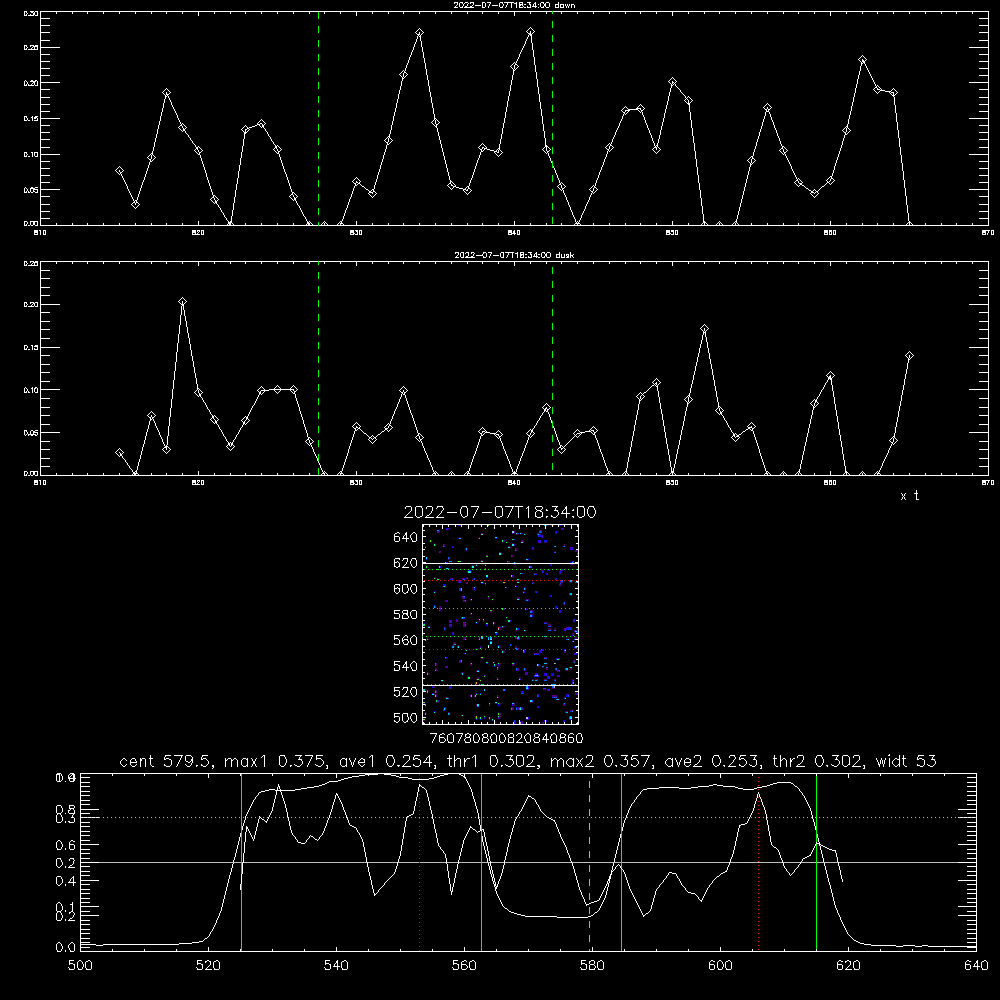Viewport: 1000px width, 1000px height.
Task: Click the lower white horizontal line in the center image
Action: tap(500, 685)
